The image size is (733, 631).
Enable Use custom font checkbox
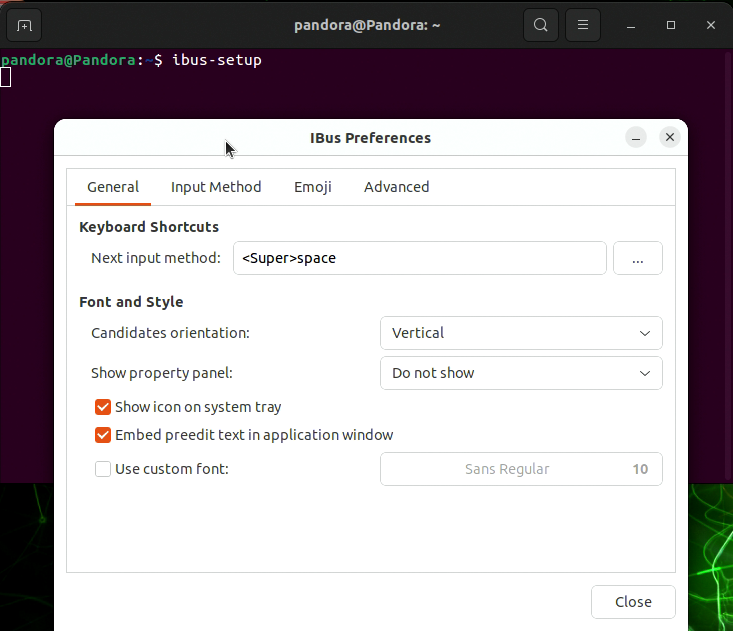coord(103,469)
